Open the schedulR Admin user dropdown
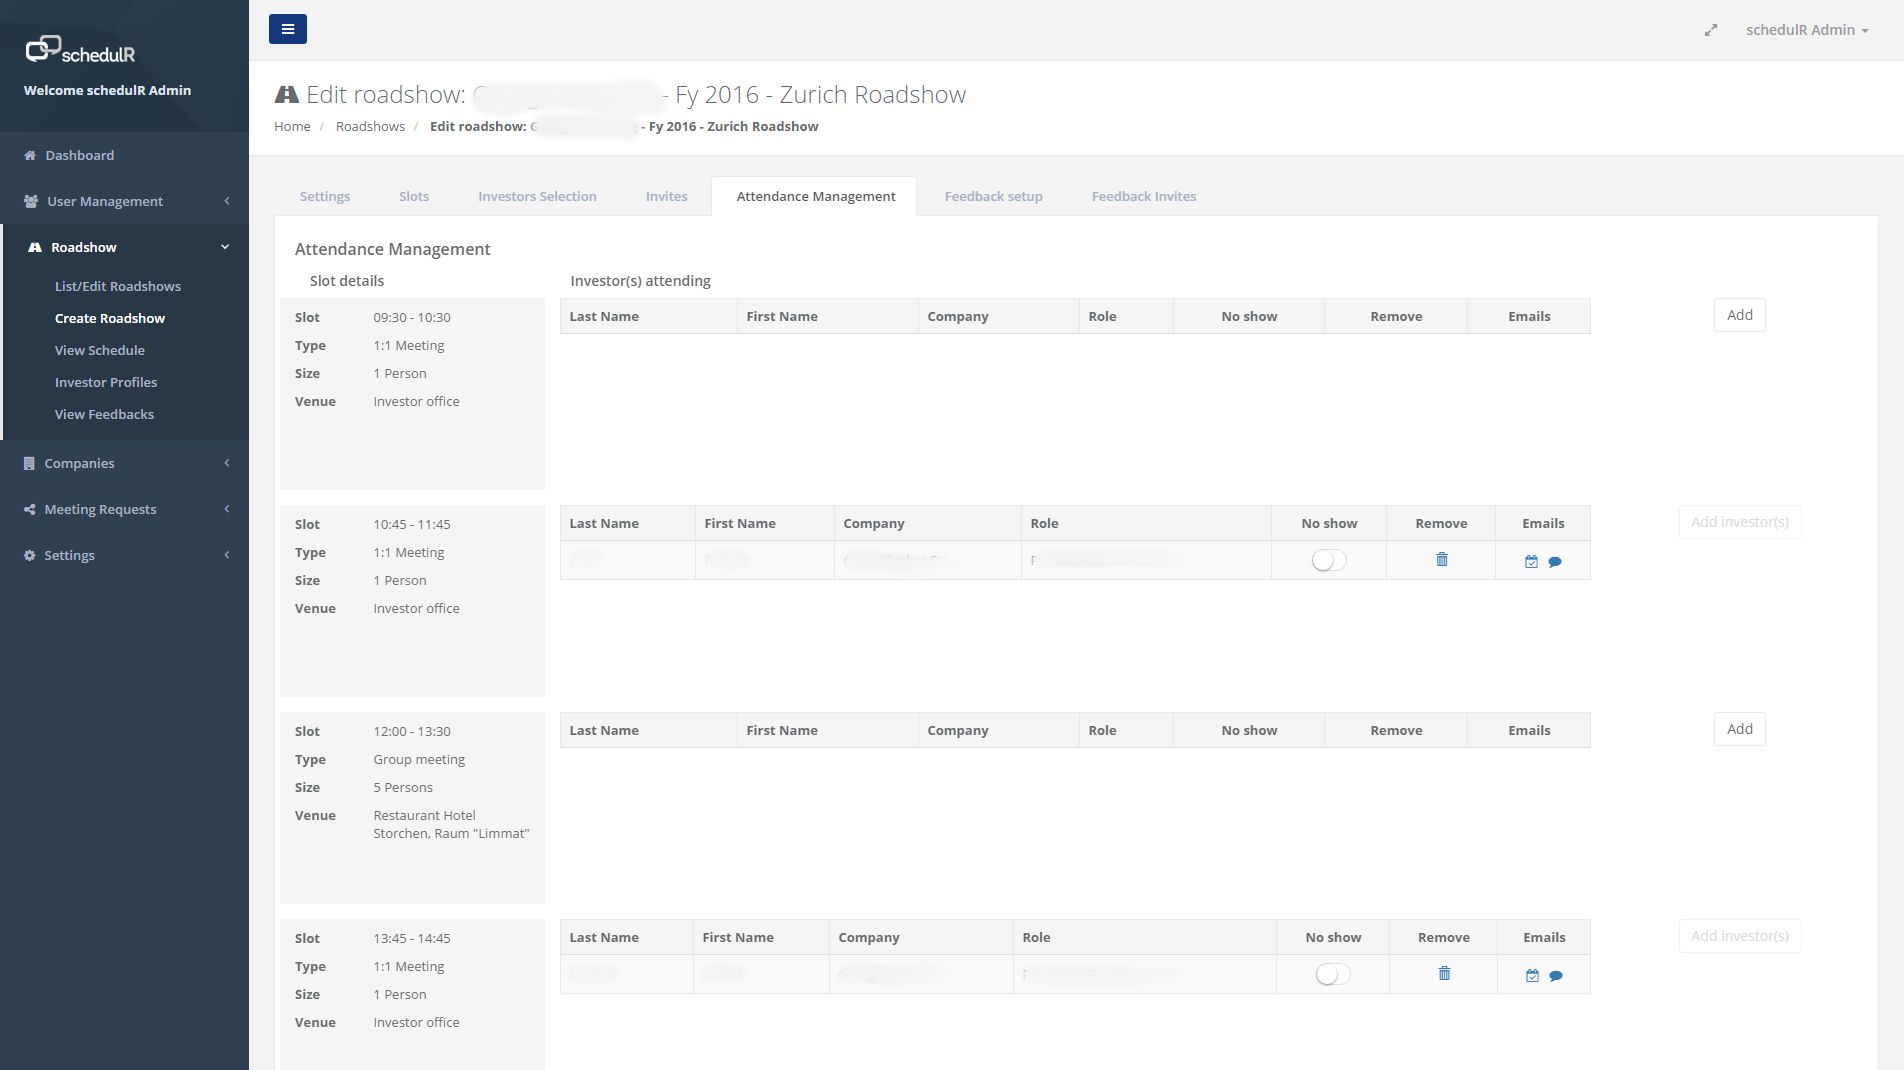Image resolution: width=1904 pixels, height=1070 pixels. [x=1807, y=30]
